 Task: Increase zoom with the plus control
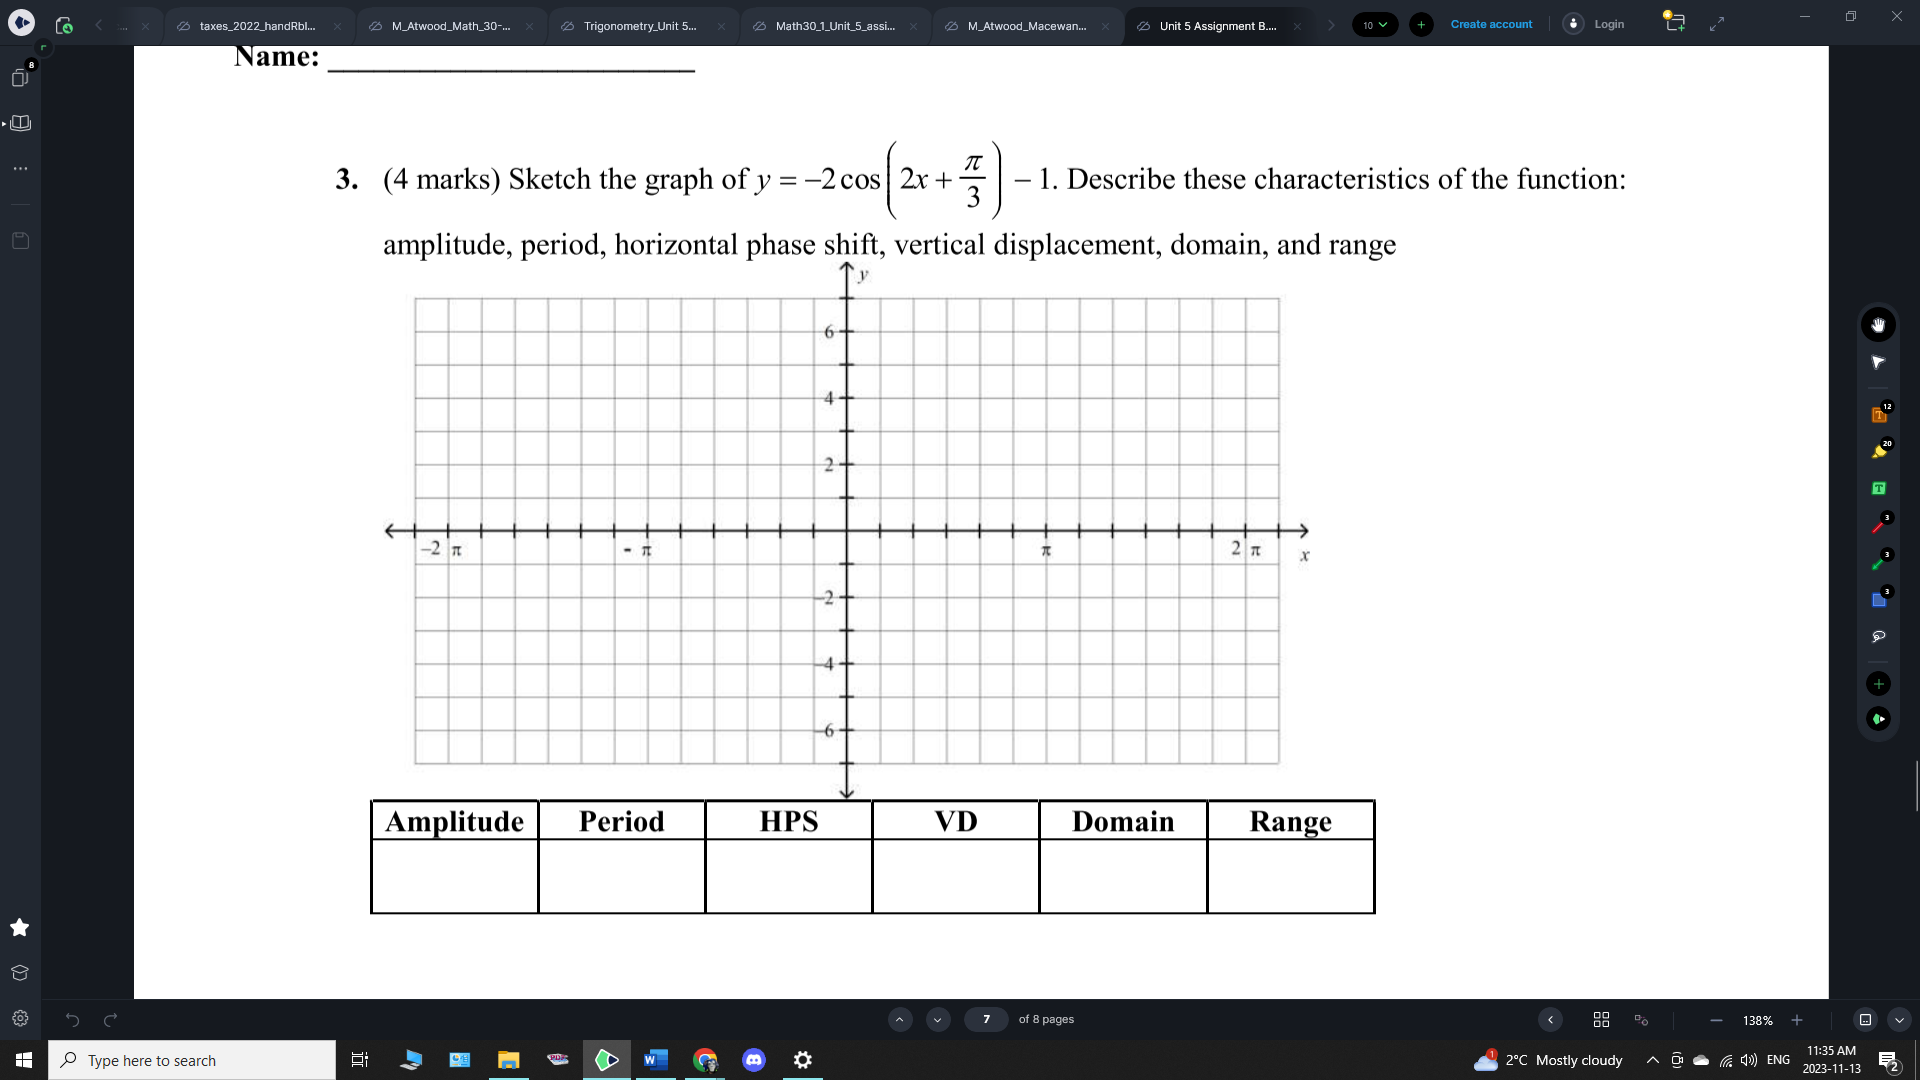click(1797, 1020)
